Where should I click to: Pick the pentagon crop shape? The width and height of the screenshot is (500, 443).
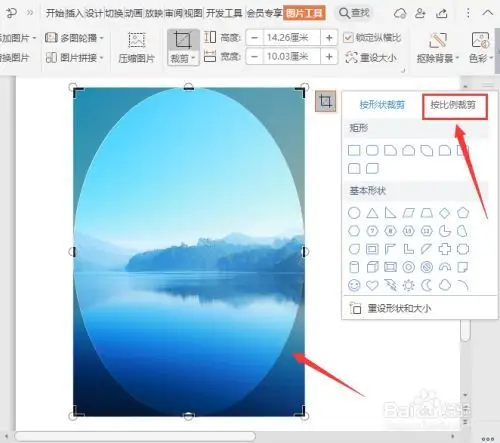(463, 213)
